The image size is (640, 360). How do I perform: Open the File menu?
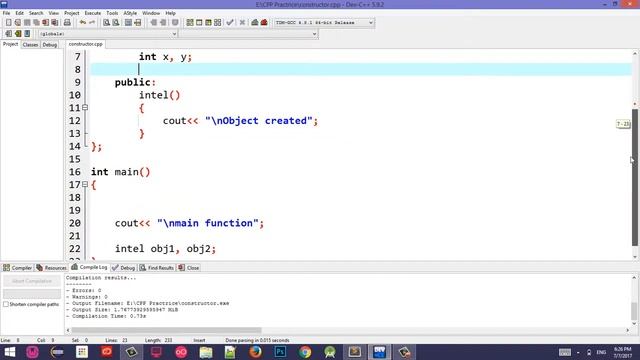coord(7,13)
